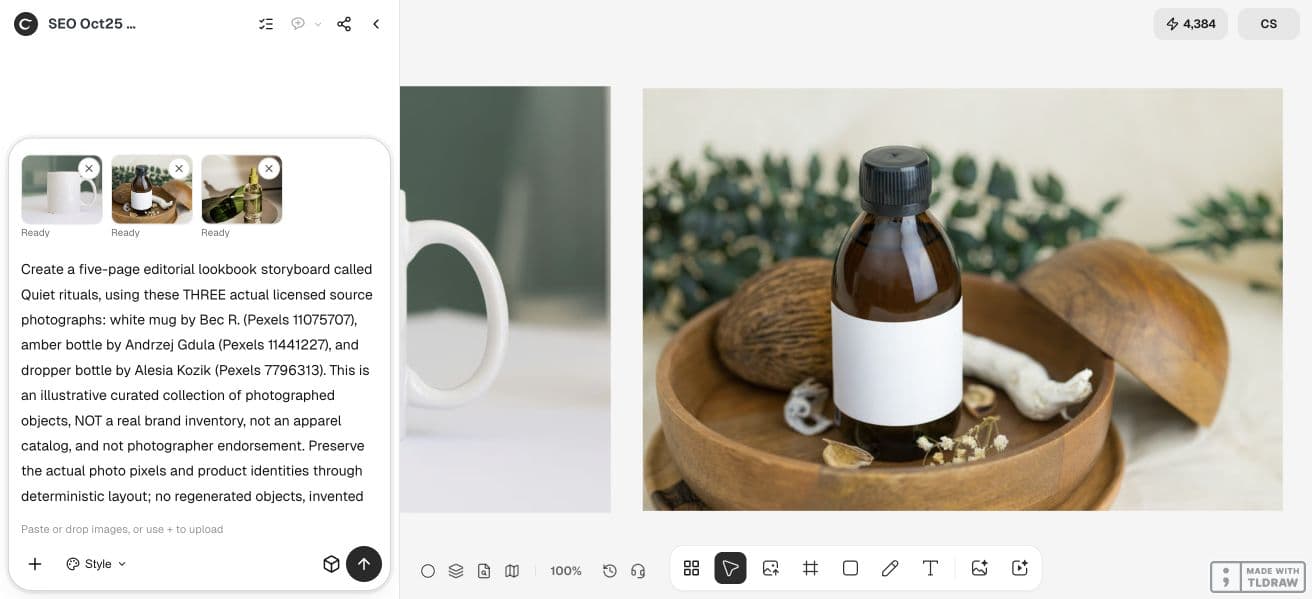Open the Style dropdown
The width and height of the screenshot is (1312, 599).
click(96, 564)
